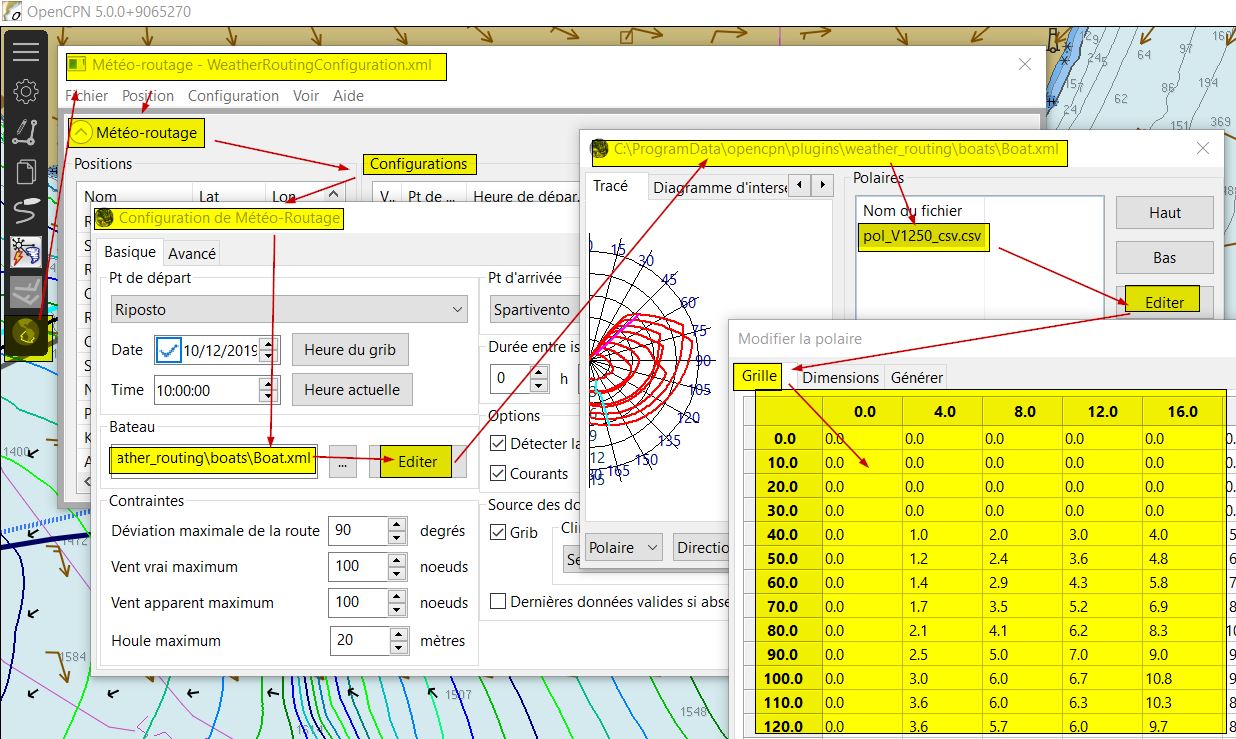The image size is (1236, 739).
Task: Open the Dimensions tab
Action: click(841, 377)
